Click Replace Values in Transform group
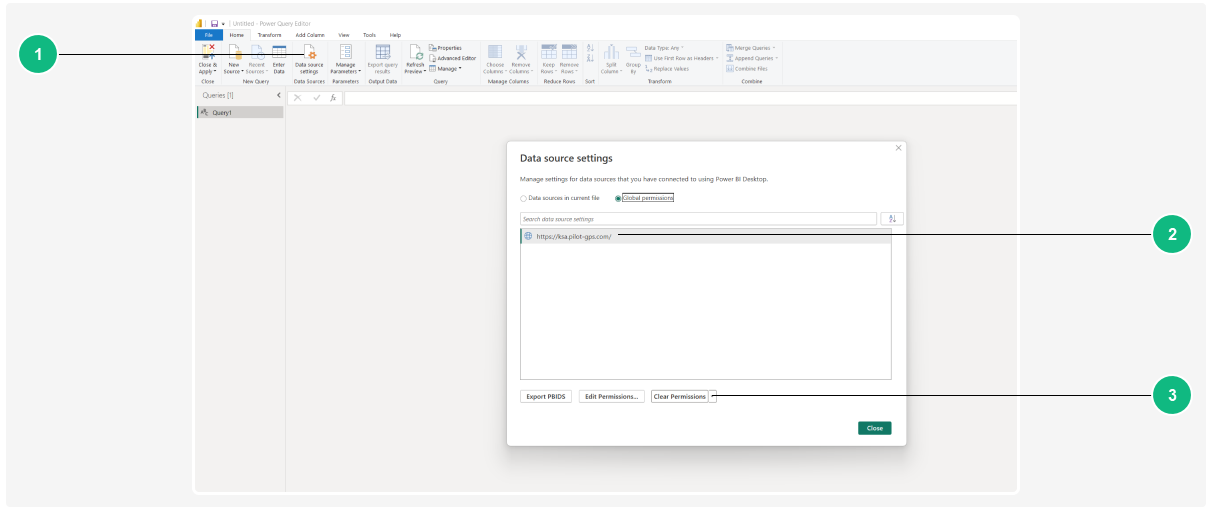This screenshot has width=1214, height=510. (667, 69)
